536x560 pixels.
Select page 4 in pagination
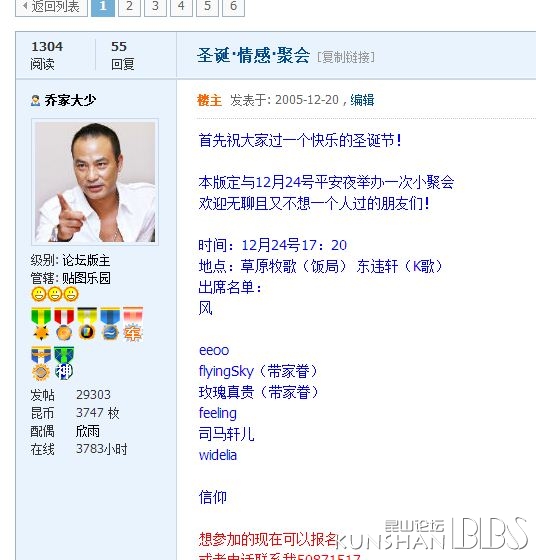181,6
